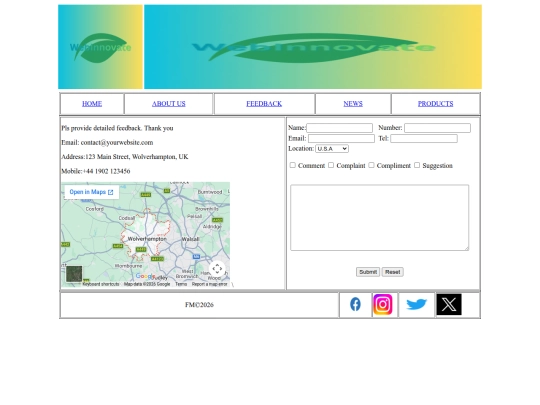Toggle the map pan control button
The width and height of the screenshot is (540, 405).
point(217,269)
